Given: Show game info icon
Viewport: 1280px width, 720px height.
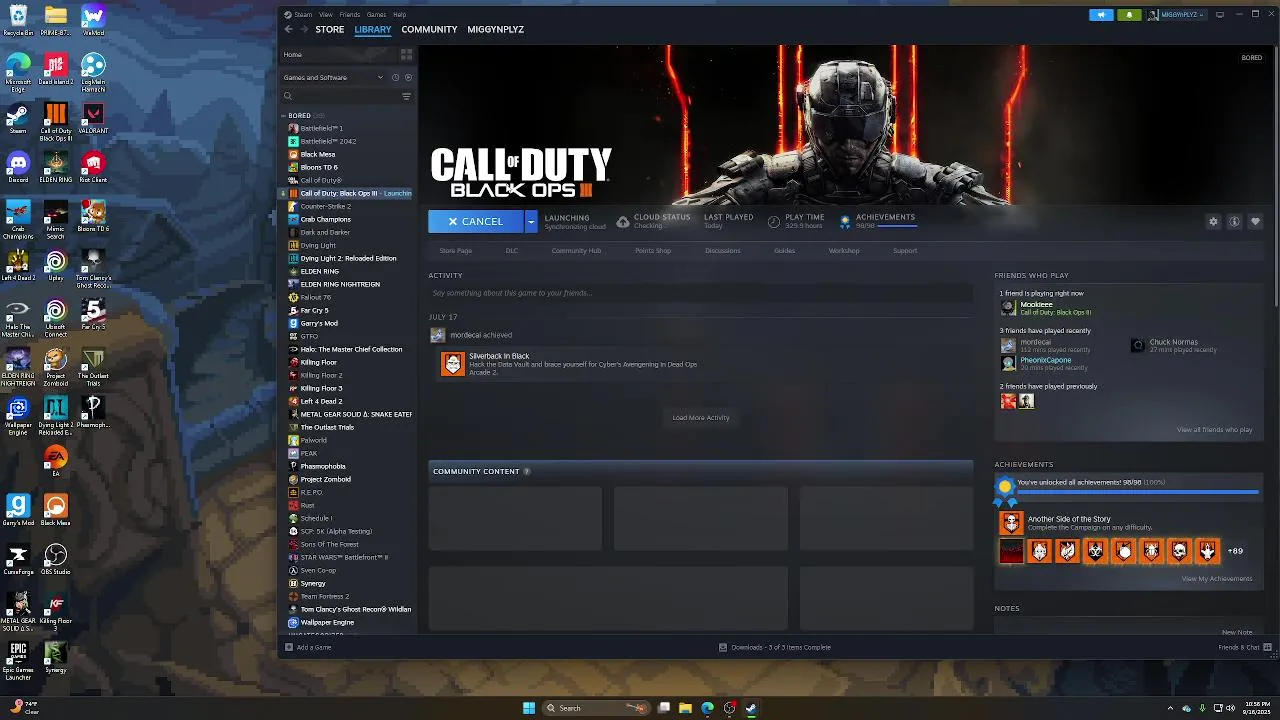Looking at the screenshot, I should click(1234, 222).
